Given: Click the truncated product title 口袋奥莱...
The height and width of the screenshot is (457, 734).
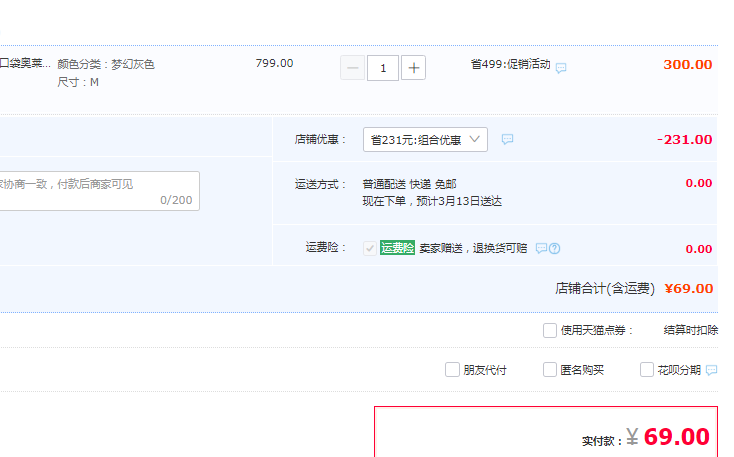Looking at the screenshot, I should pos(25,64).
